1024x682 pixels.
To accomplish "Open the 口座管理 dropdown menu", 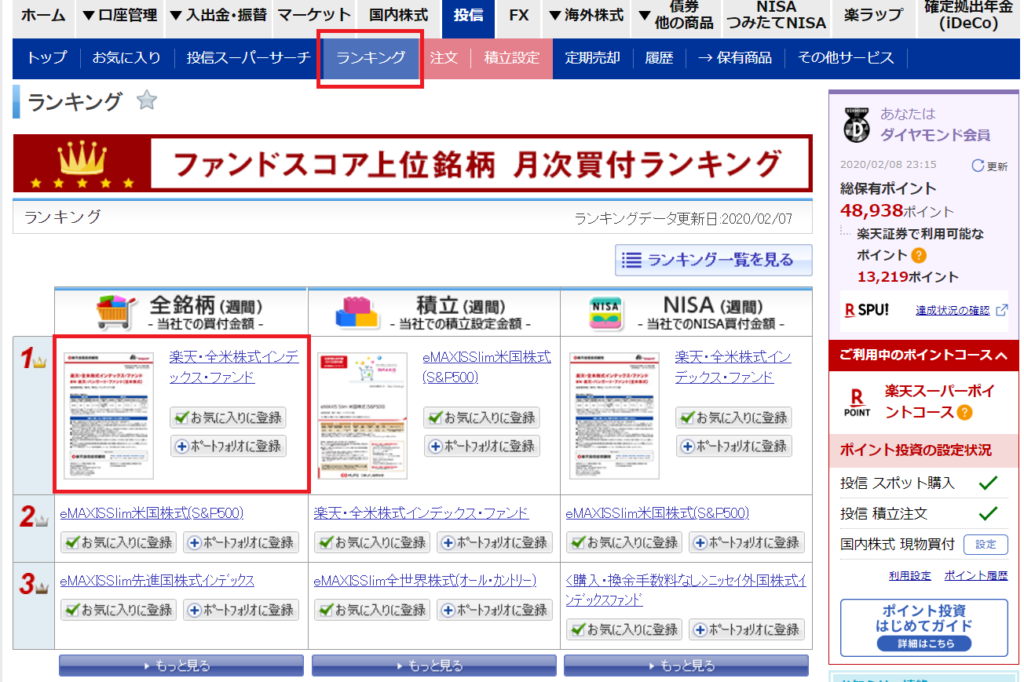I will click(x=120, y=15).
